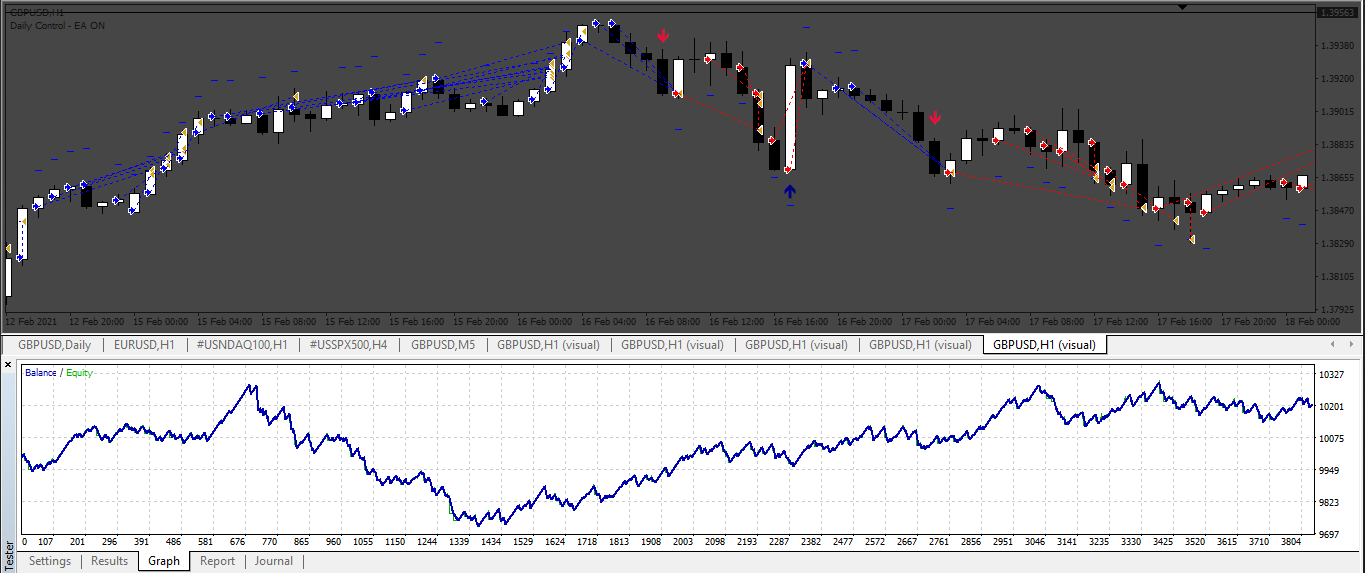Click the chart shift triangle marker at top
1365x573 pixels.
[x=1183, y=7]
